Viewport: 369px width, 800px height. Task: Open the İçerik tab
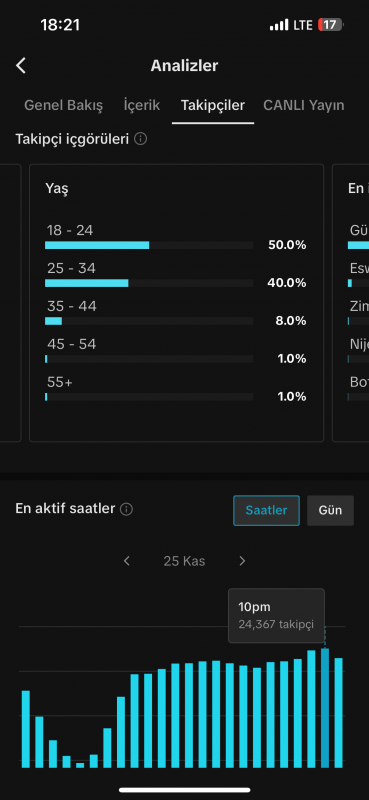[x=142, y=106]
